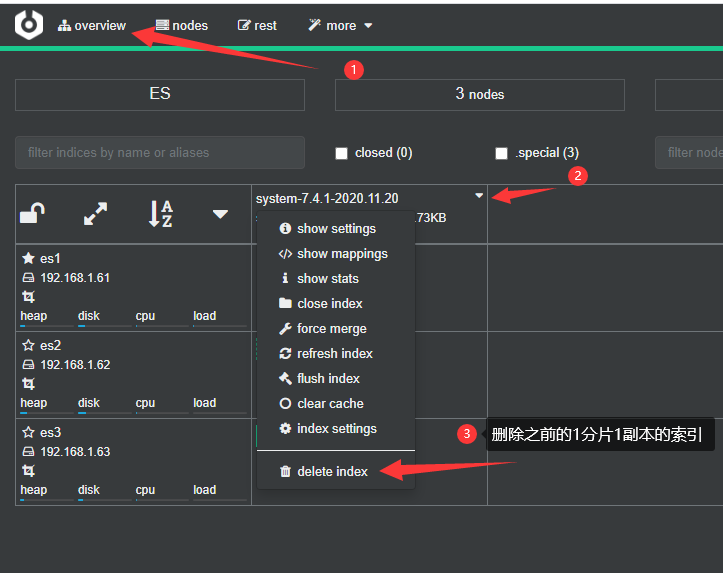This screenshot has width=723, height=573.
Task: Click es1 heap usage bar
Action: coord(47,326)
